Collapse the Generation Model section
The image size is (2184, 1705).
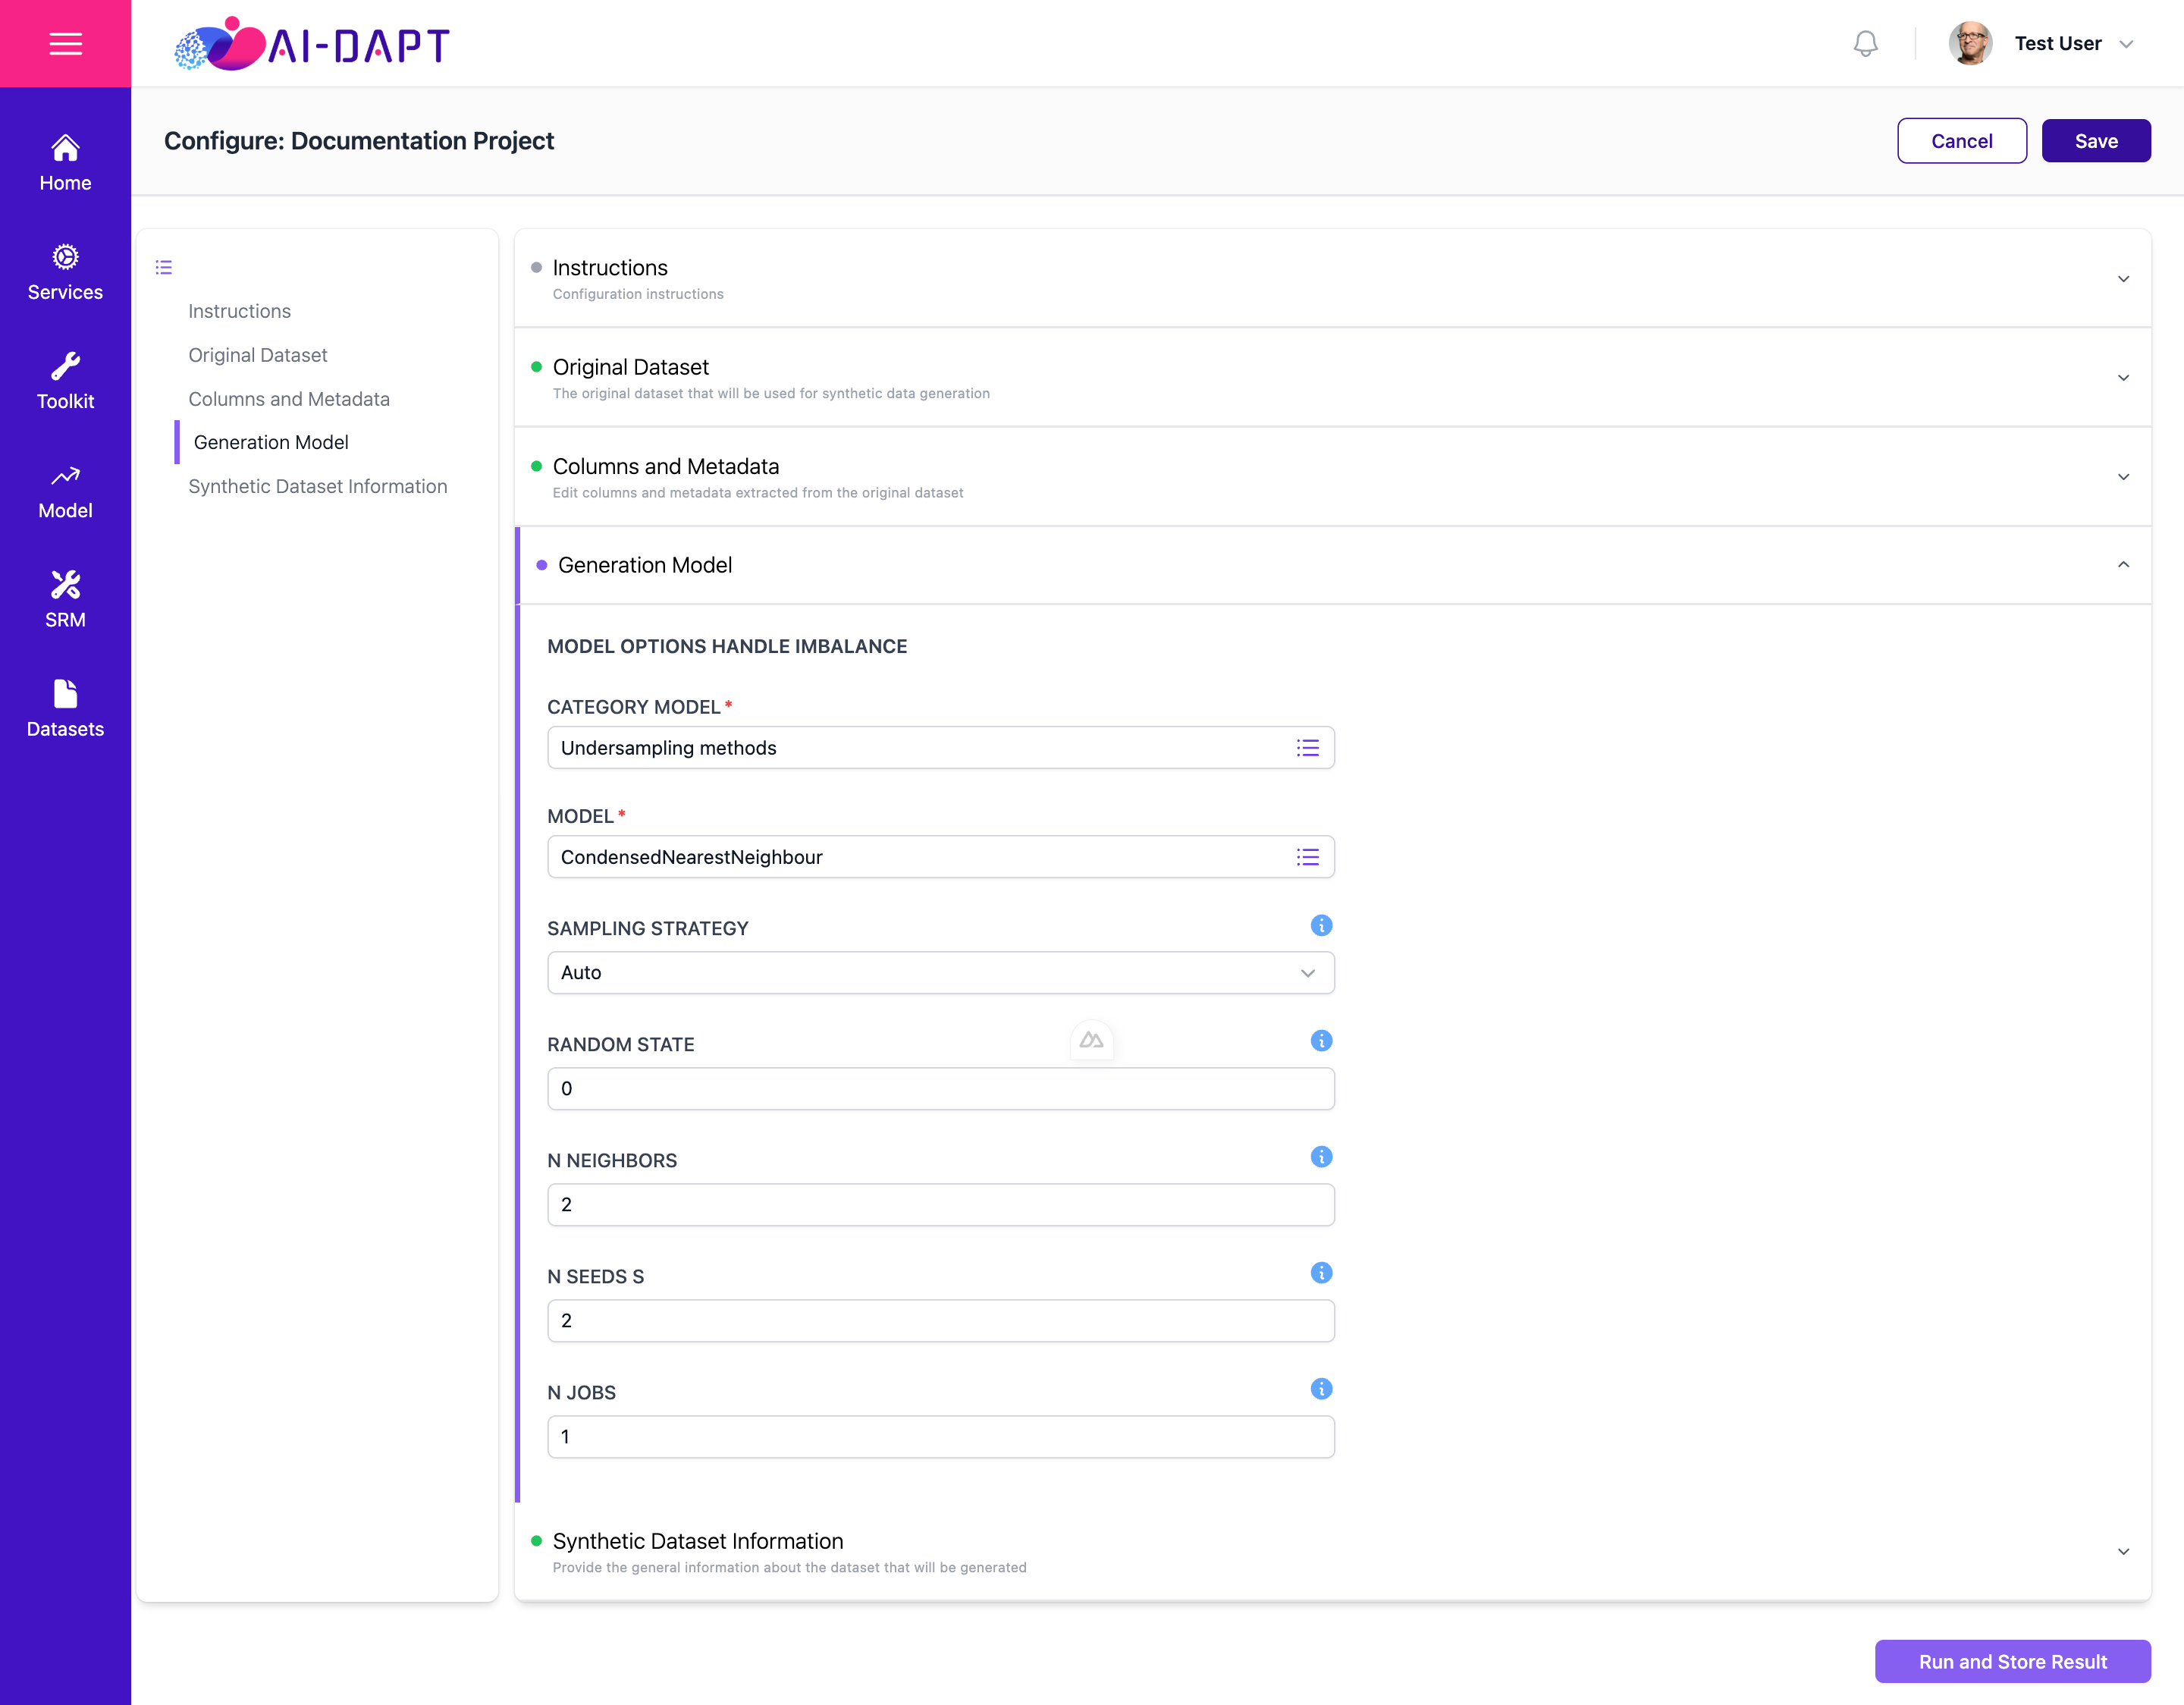(2123, 565)
